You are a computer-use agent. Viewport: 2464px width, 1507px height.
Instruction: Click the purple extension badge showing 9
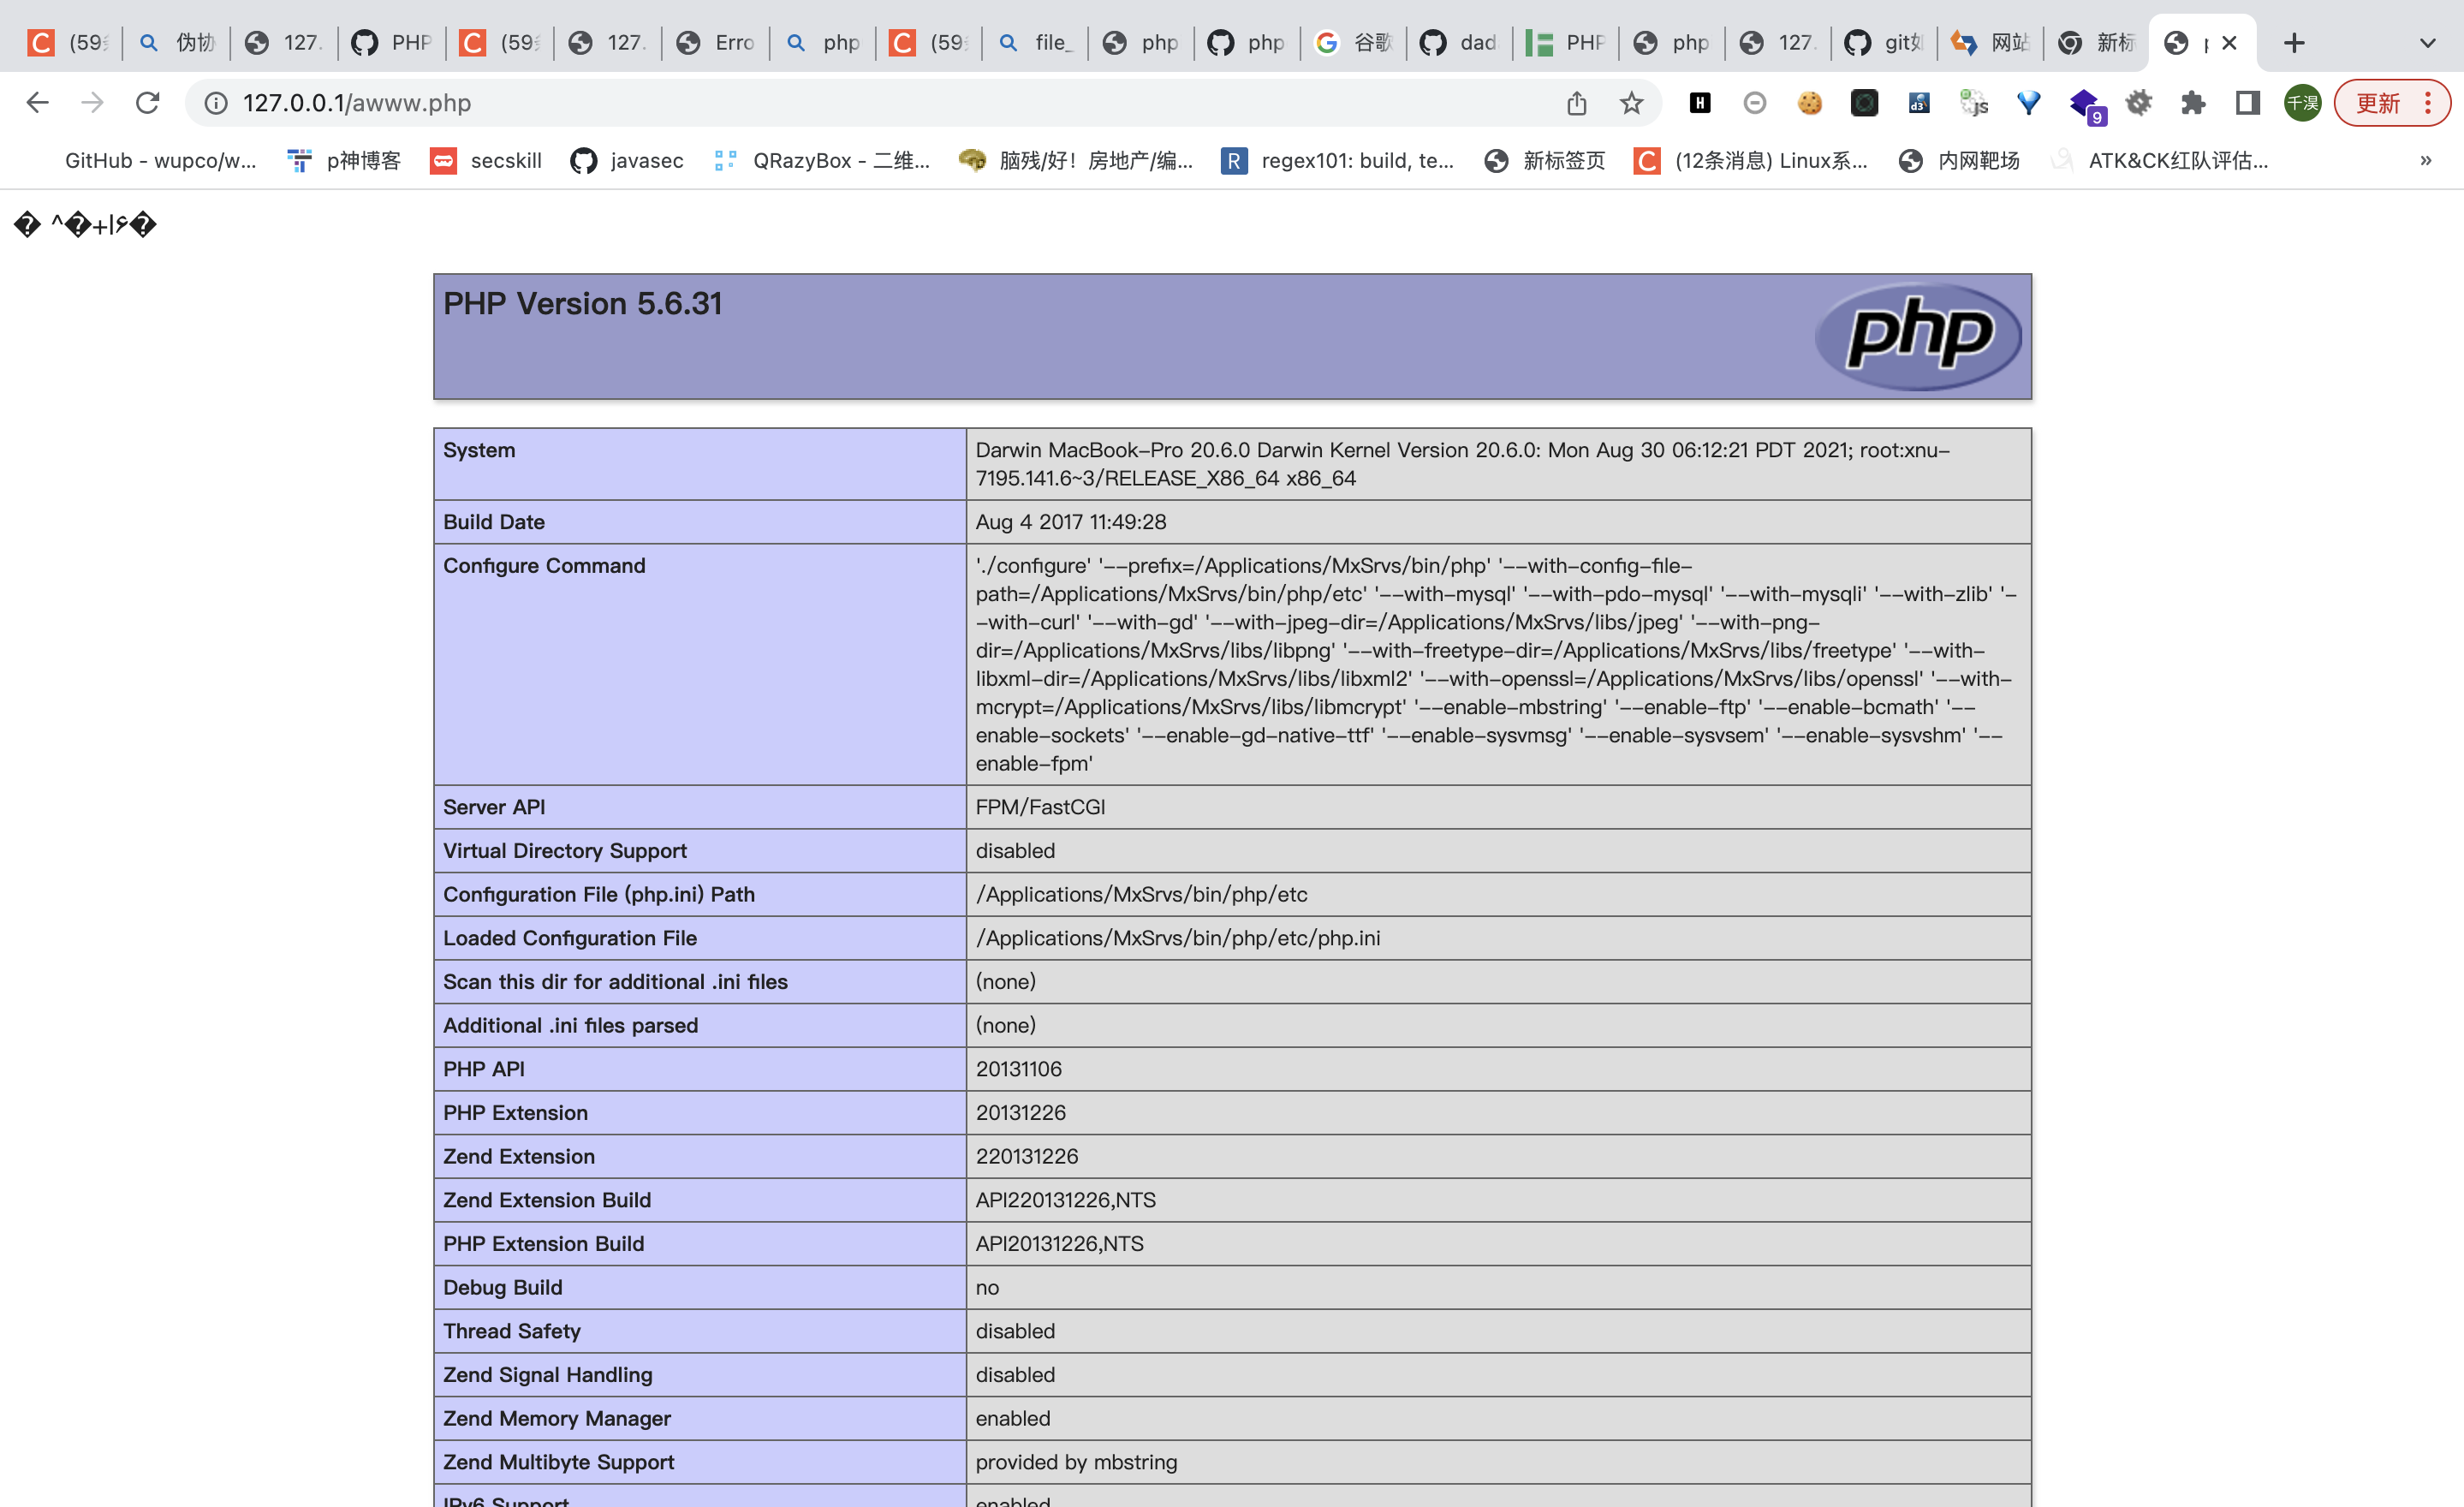[2084, 103]
